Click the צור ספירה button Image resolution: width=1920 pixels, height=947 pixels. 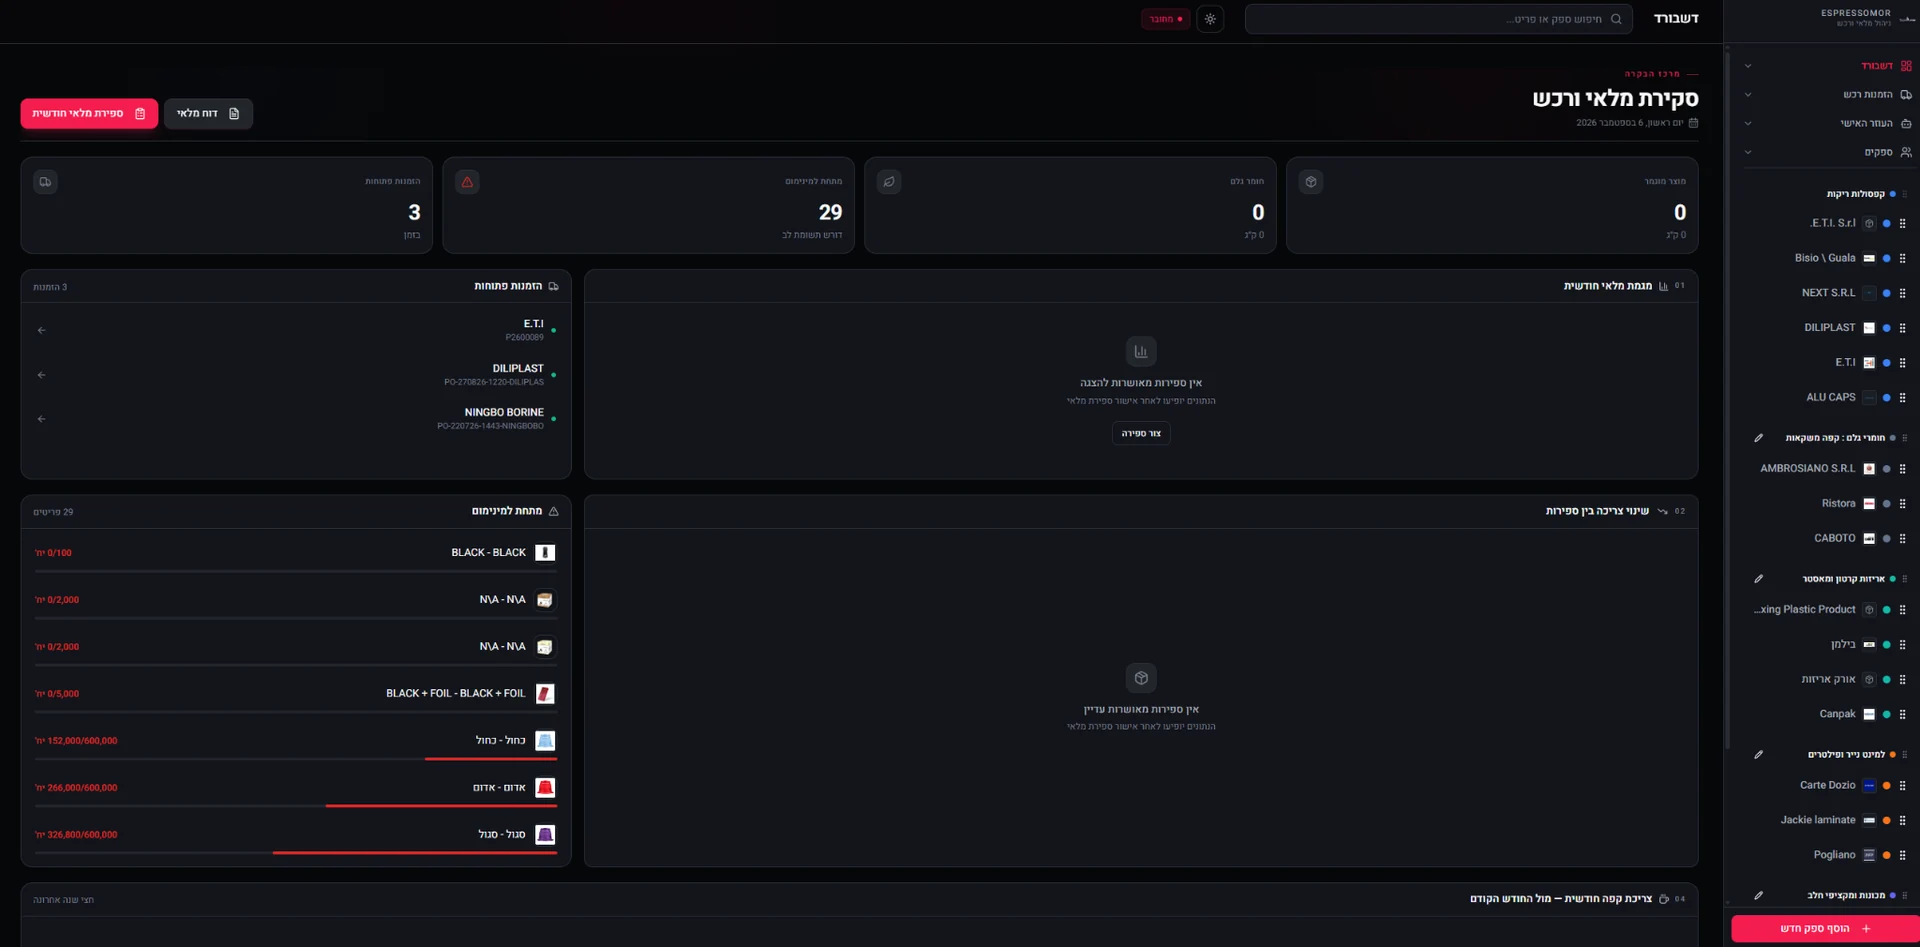pyautogui.click(x=1141, y=433)
